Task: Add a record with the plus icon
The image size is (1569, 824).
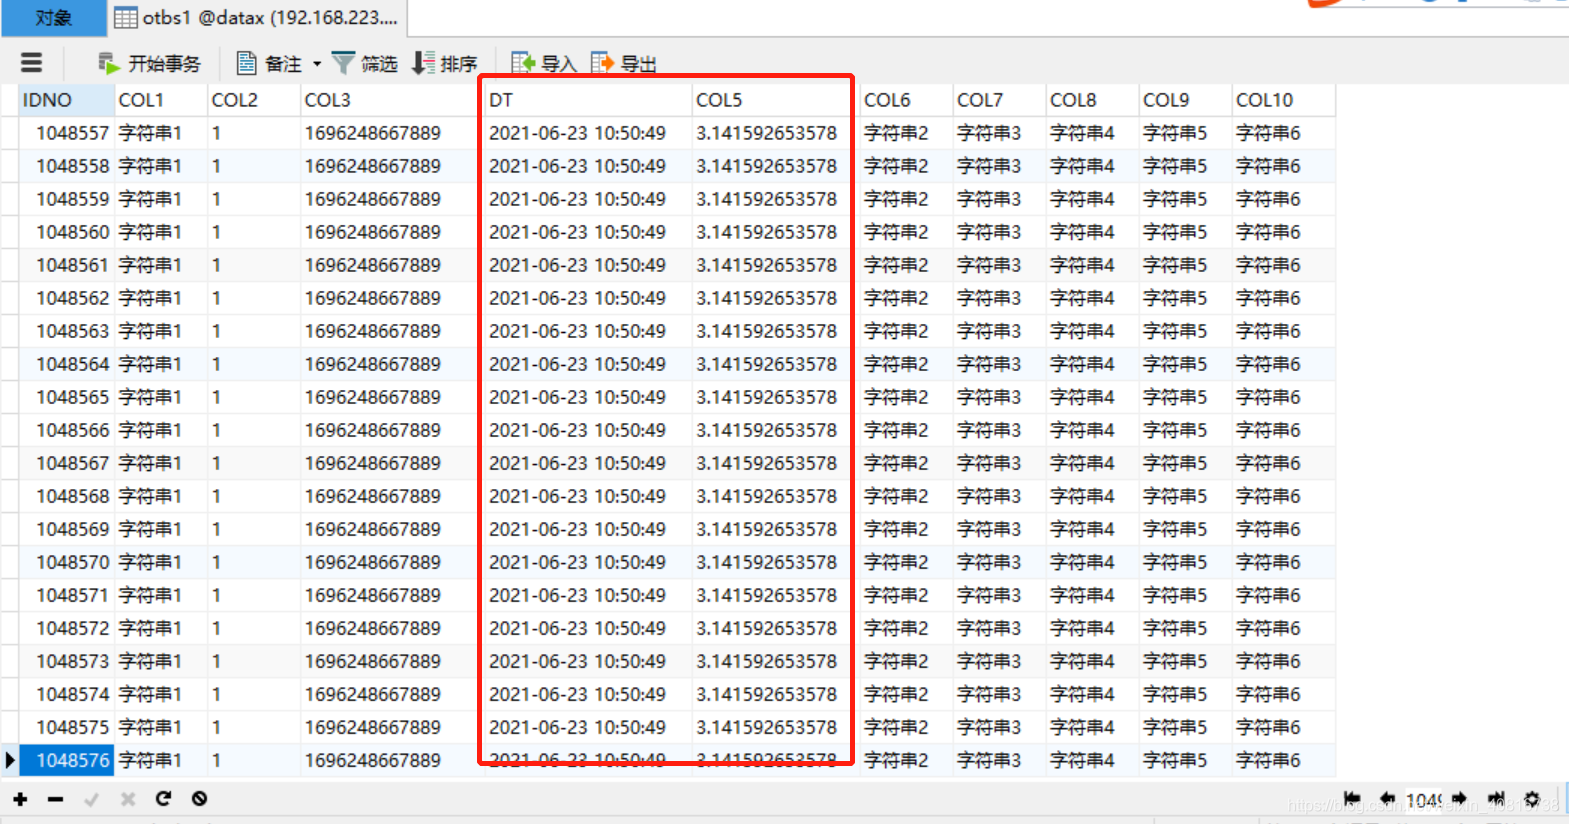Action: pyautogui.click(x=20, y=799)
